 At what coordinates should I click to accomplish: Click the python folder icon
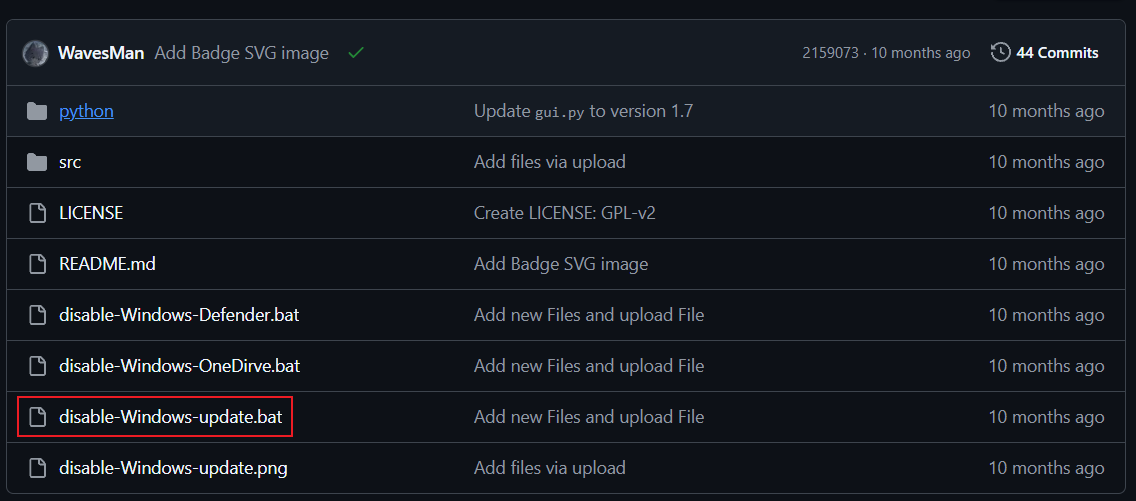pyautogui.click(x=37, y=111)
